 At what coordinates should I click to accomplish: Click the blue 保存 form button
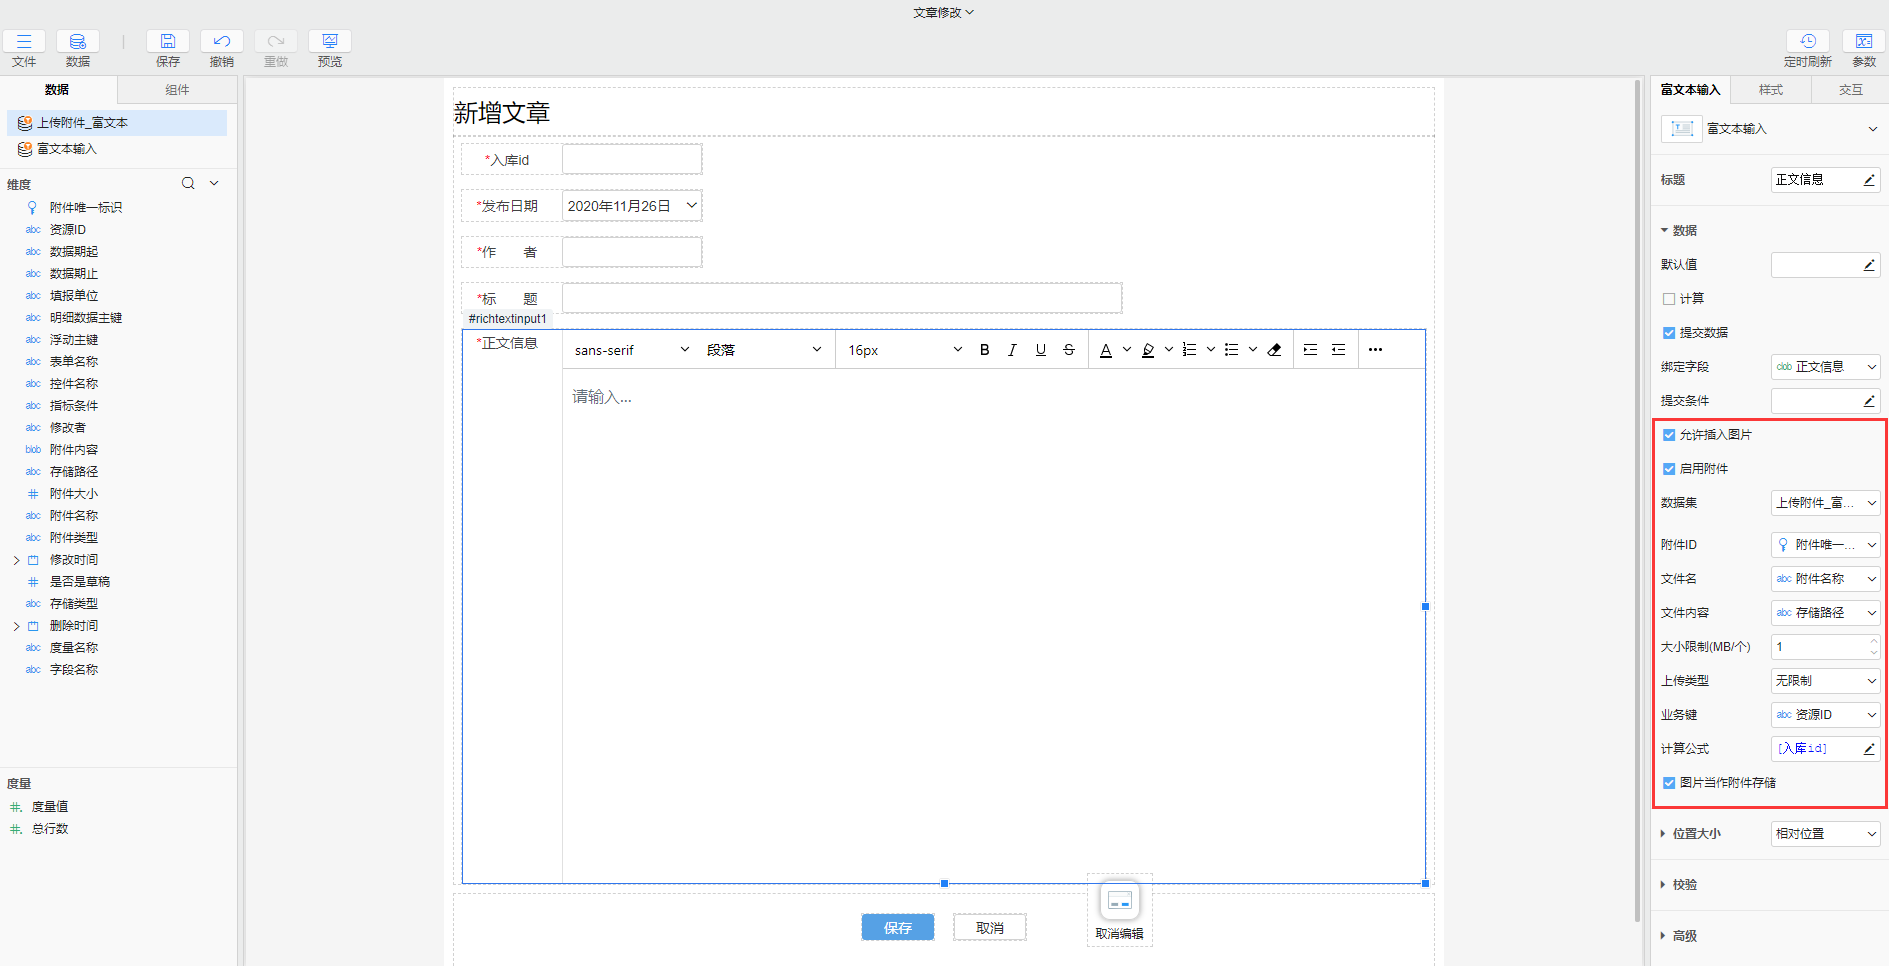click(897, 928)
